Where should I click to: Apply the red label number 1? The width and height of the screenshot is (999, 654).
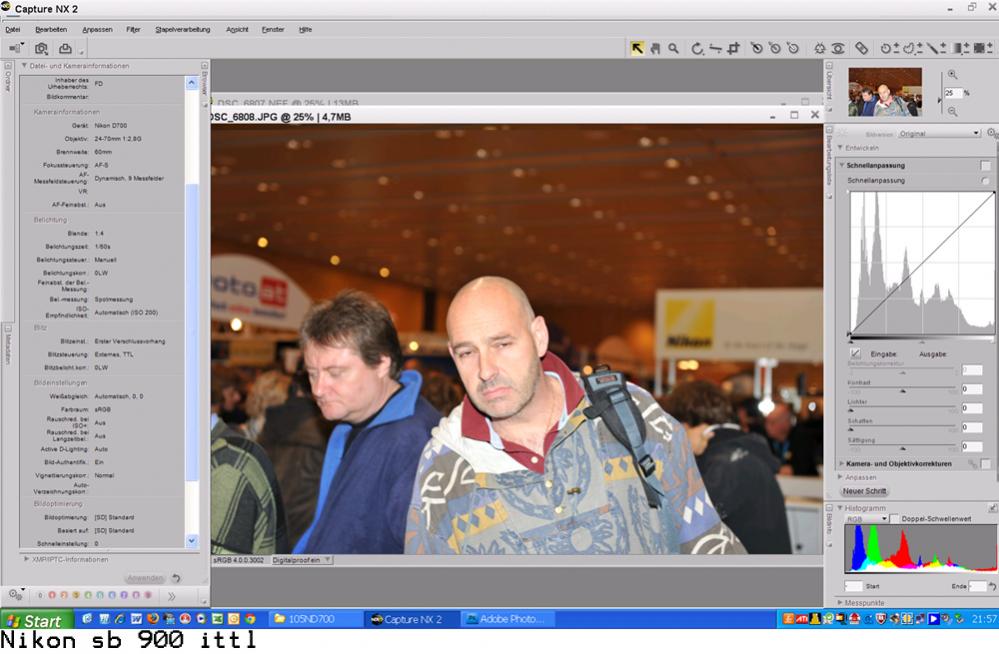coord(52,595)
